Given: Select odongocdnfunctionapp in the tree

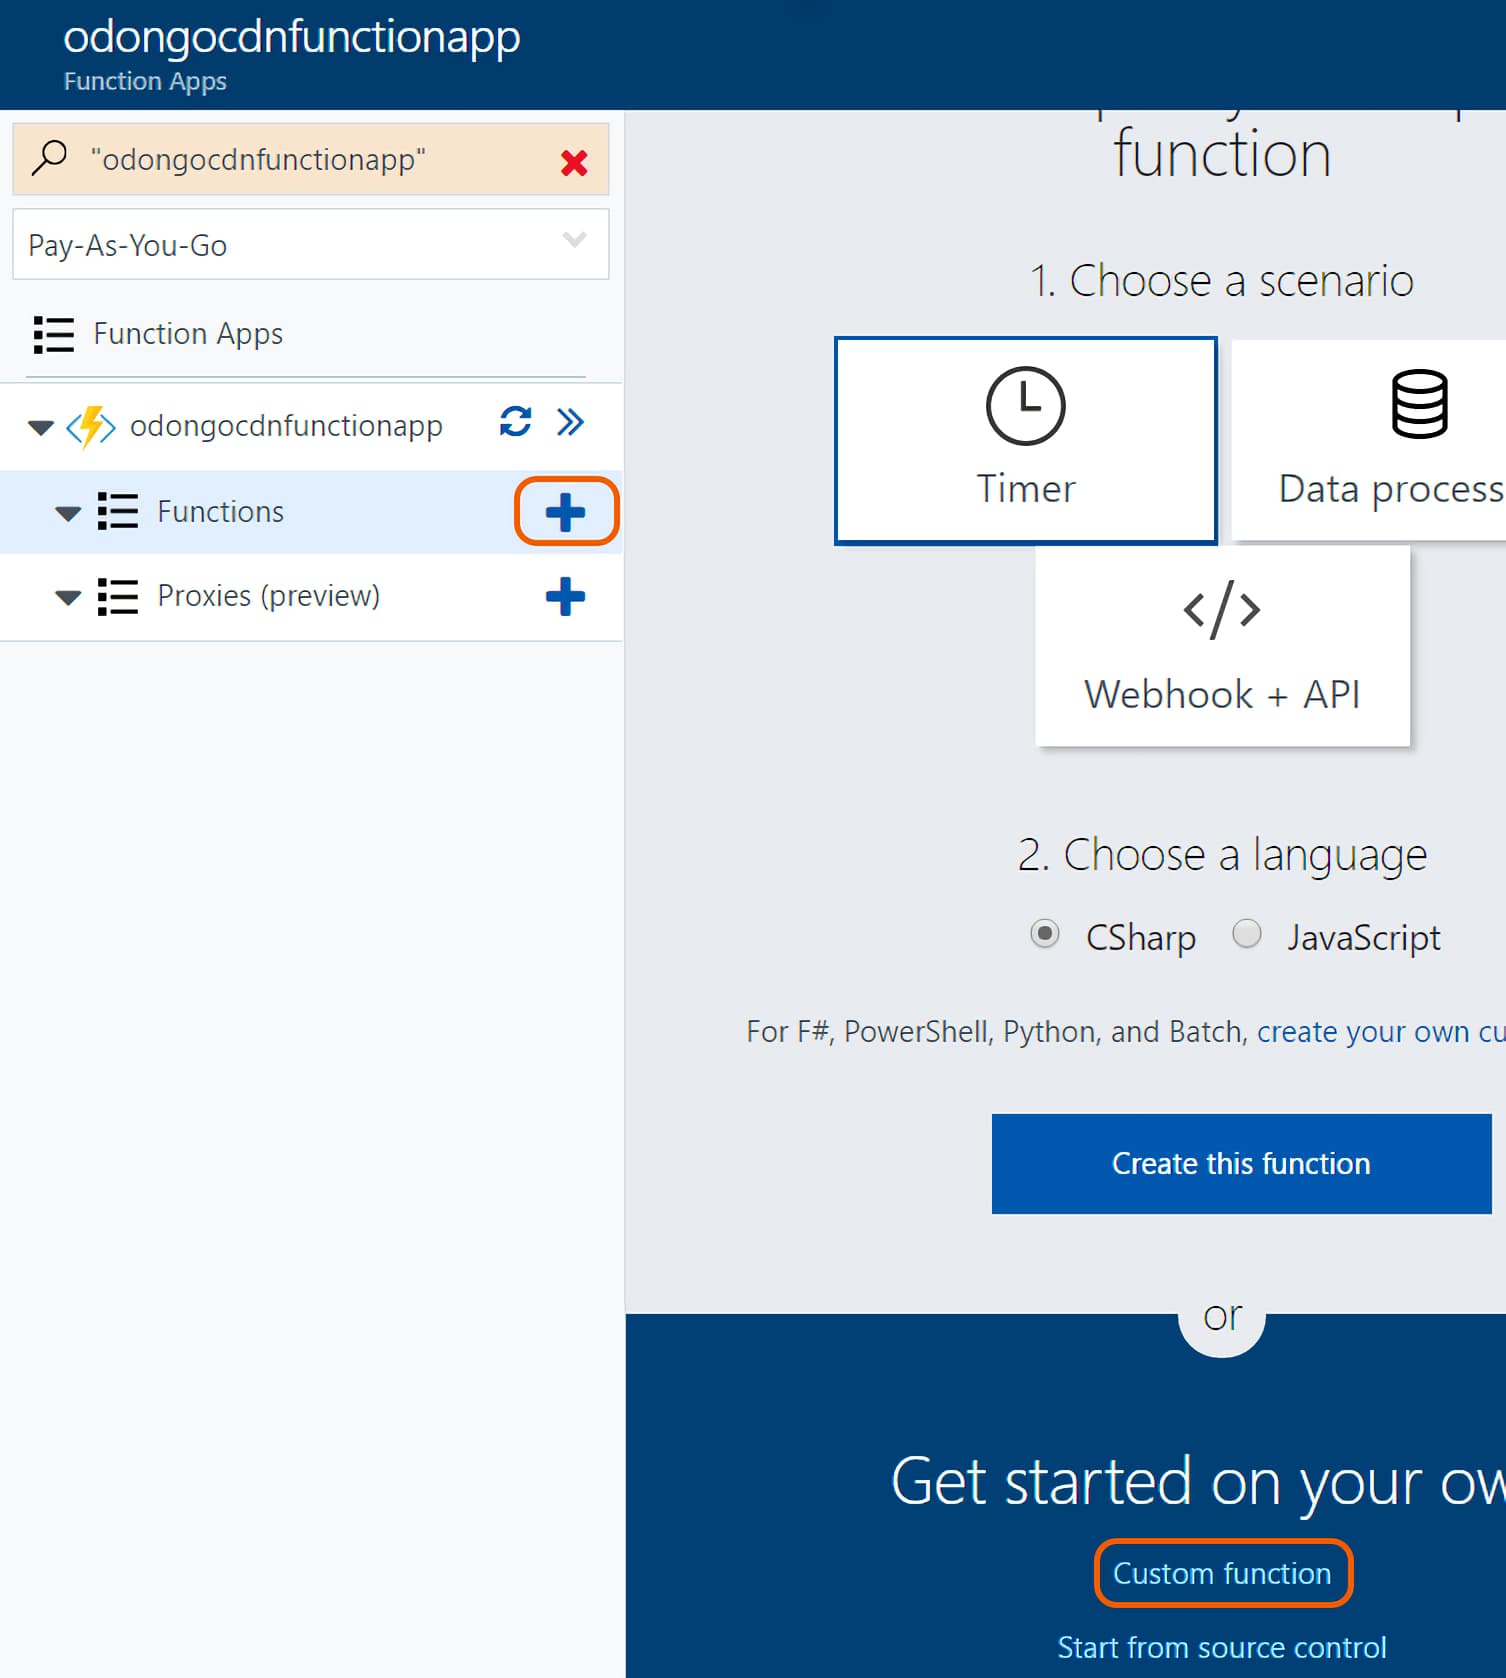Looking at the screenshot, I should pyautogui.click(x=286, y=426).
